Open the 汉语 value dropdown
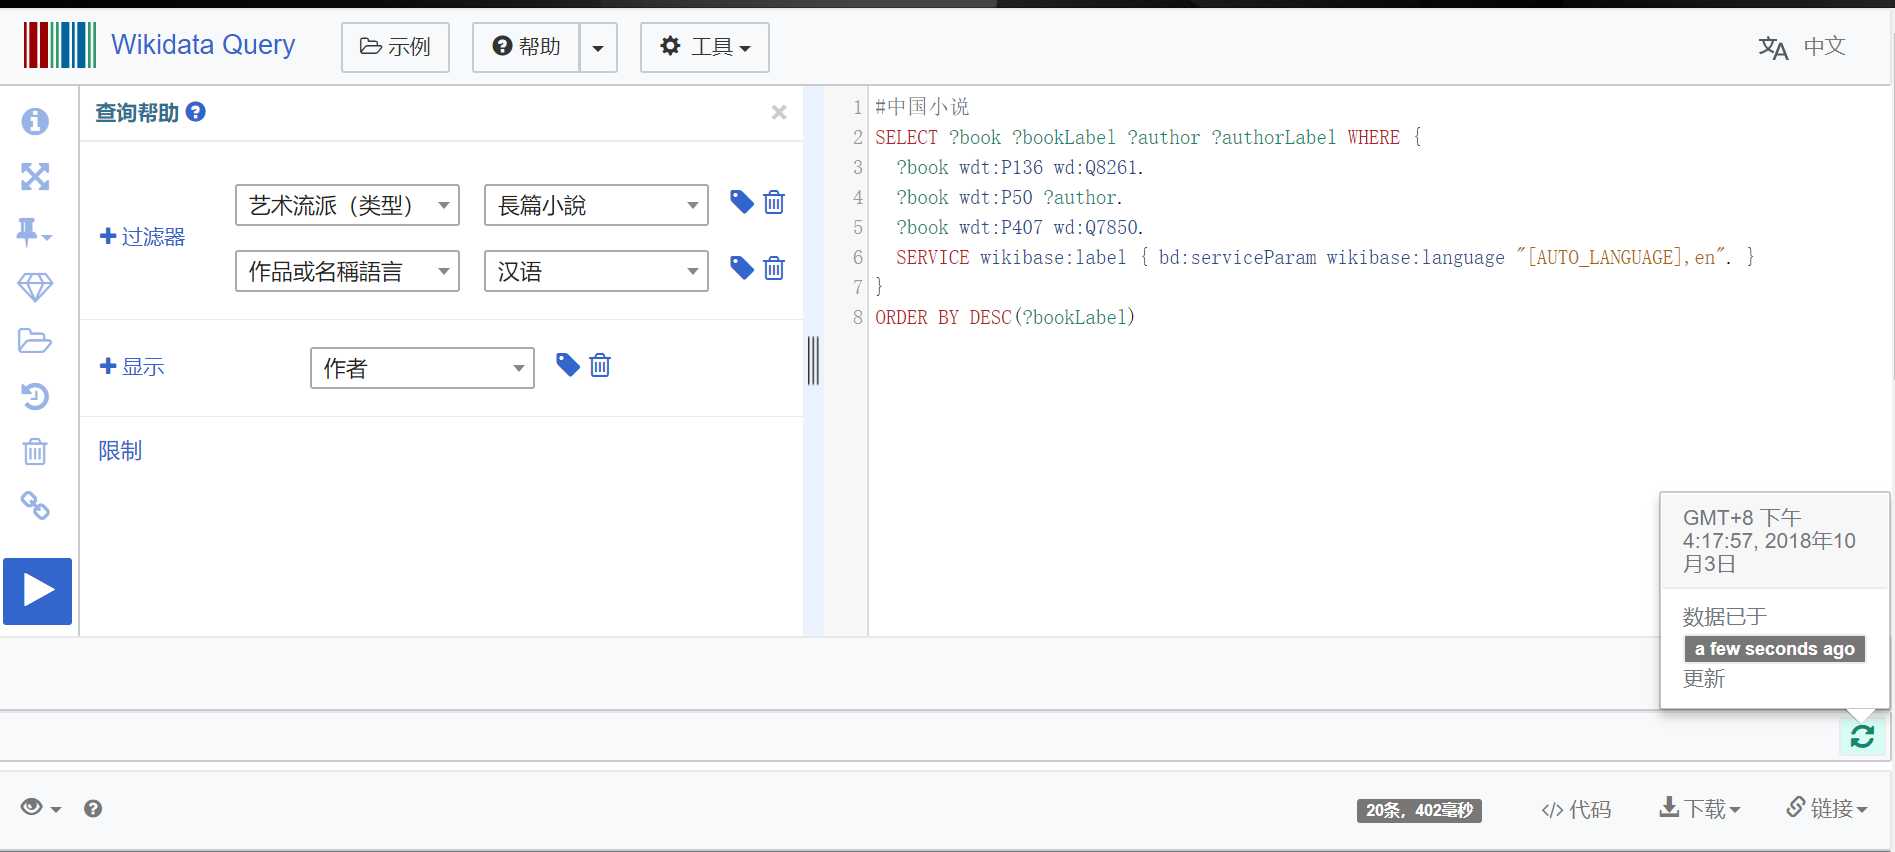The width and height of the screenshot is (1895, 852). tap(596, 271)
